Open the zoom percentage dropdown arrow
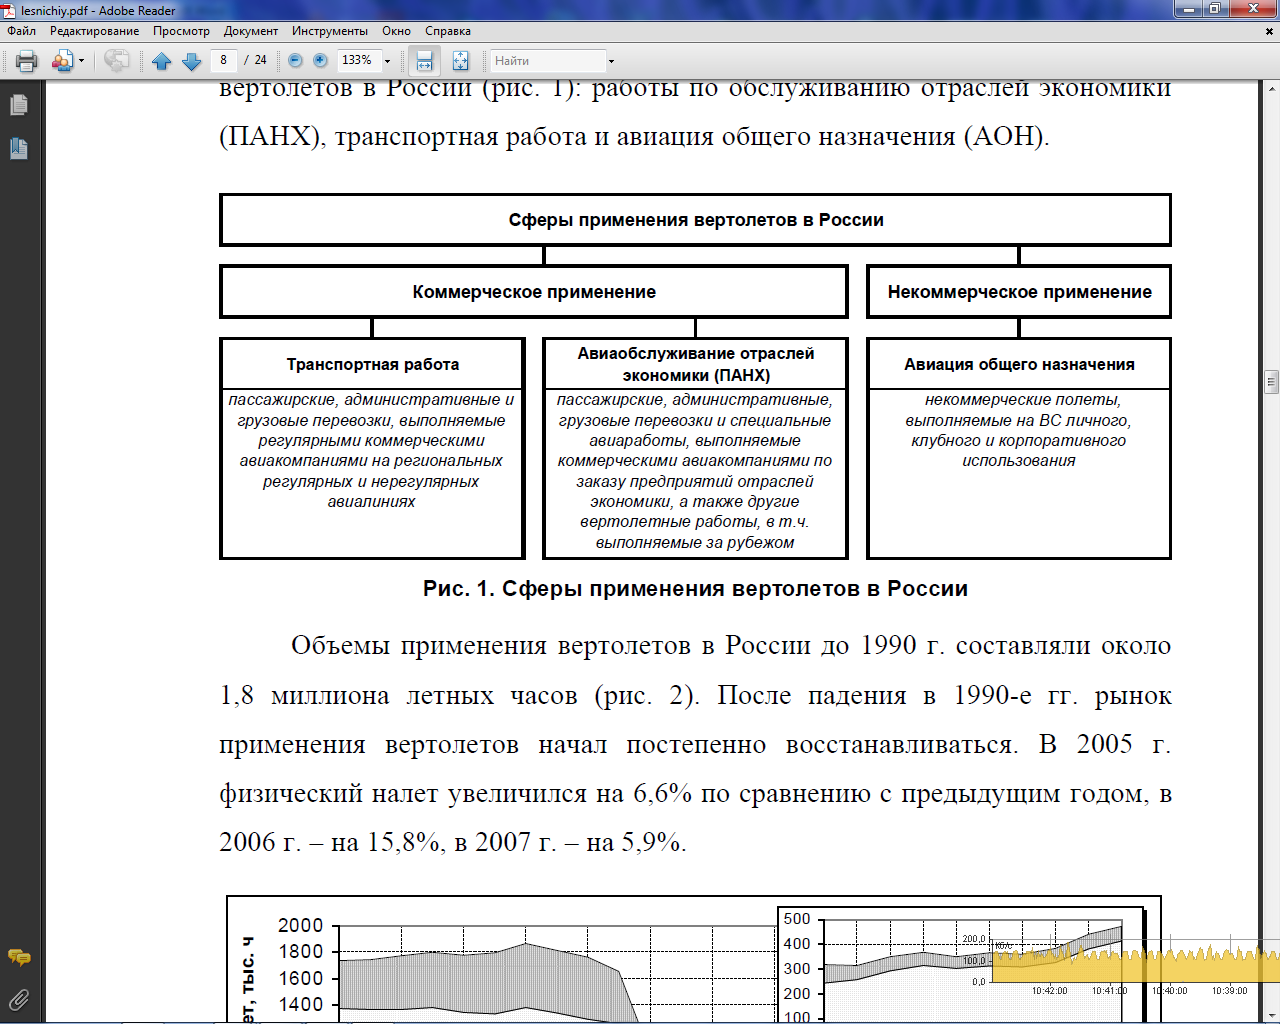This screenshot has width=1280, height=1024. tap(388, 61)
